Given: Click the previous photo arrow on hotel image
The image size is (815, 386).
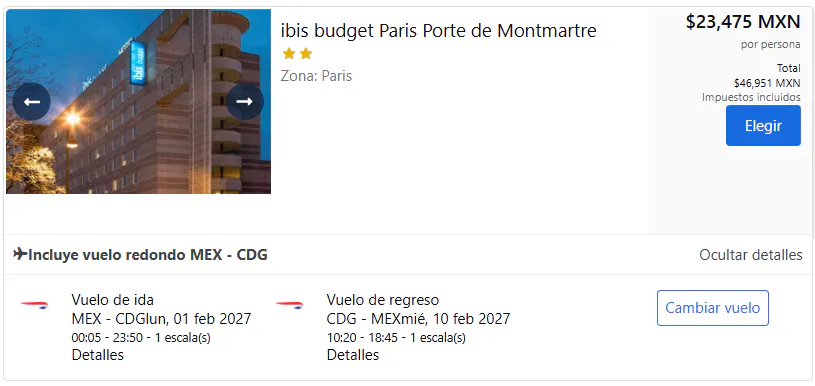Looking at the screenshot, I should [32, 102].
